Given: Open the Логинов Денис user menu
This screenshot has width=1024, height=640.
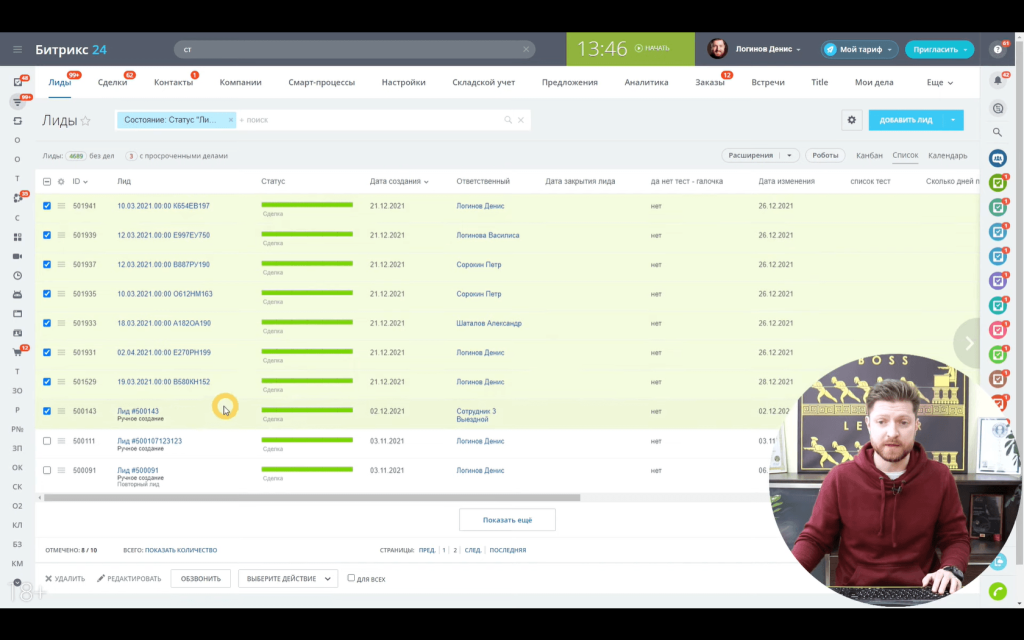Looking at the screenshot, I should click(768, 50).
